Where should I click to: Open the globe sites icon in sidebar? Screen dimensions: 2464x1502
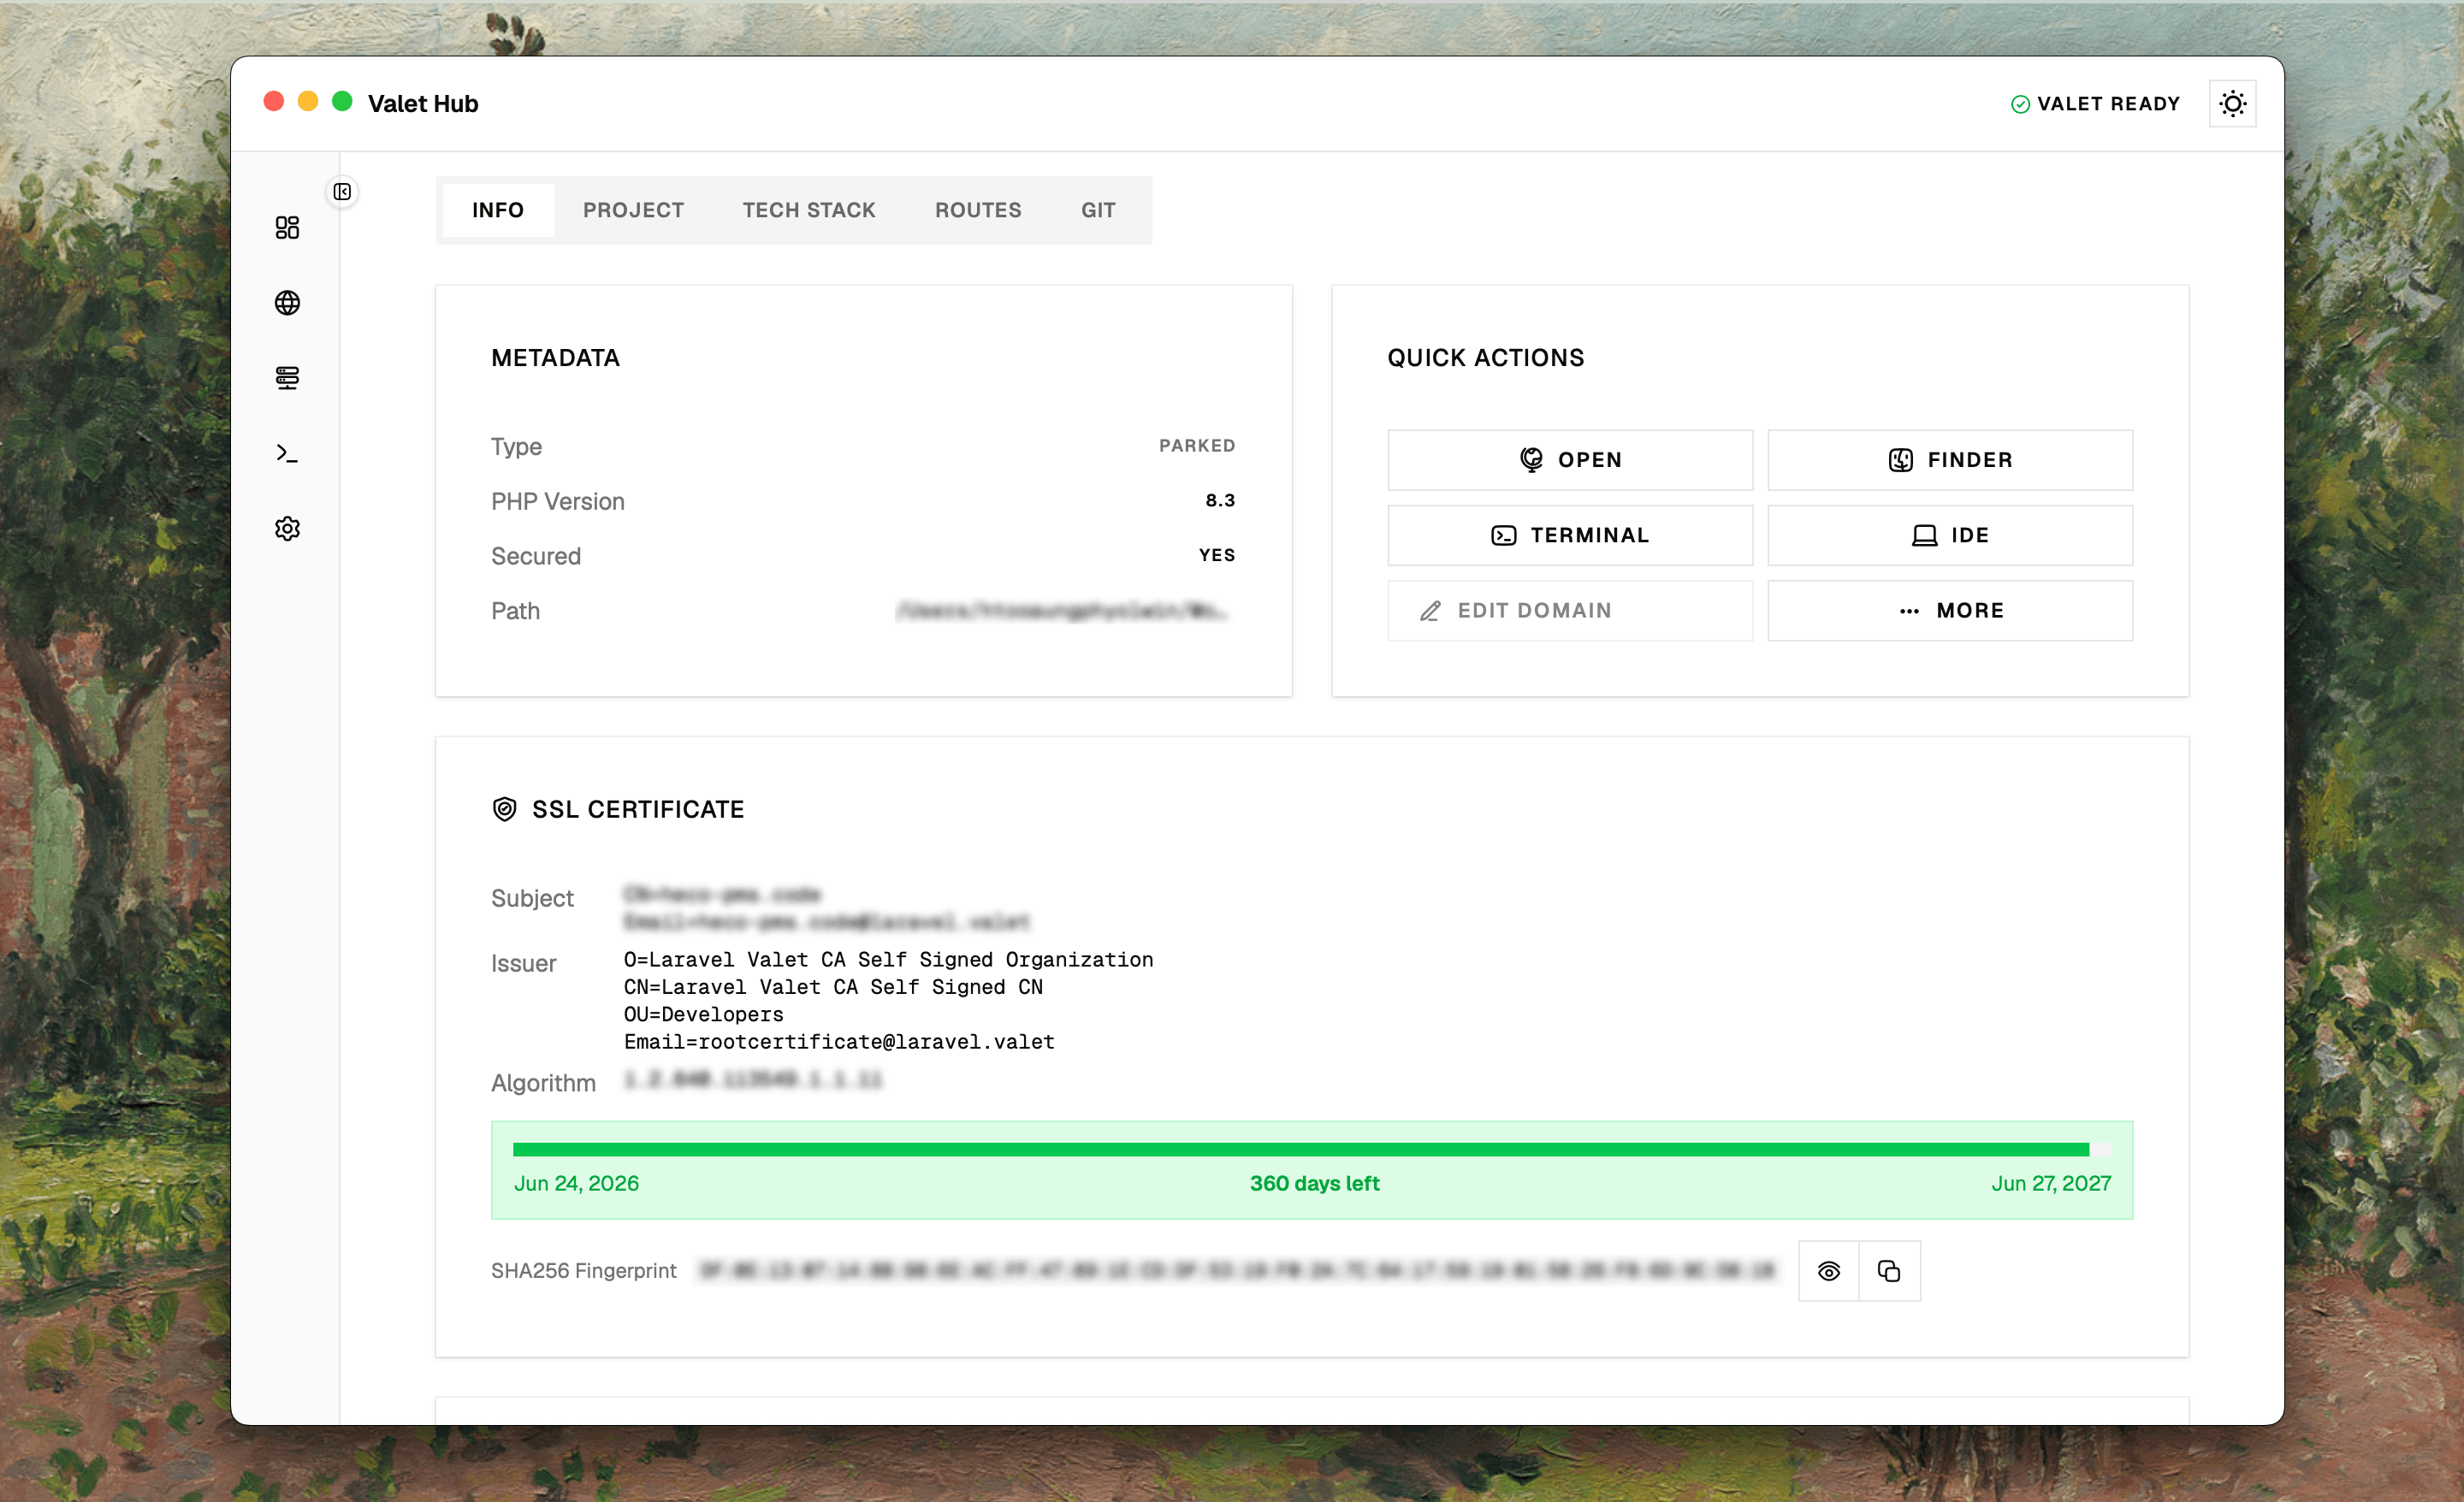click(287, 303)
